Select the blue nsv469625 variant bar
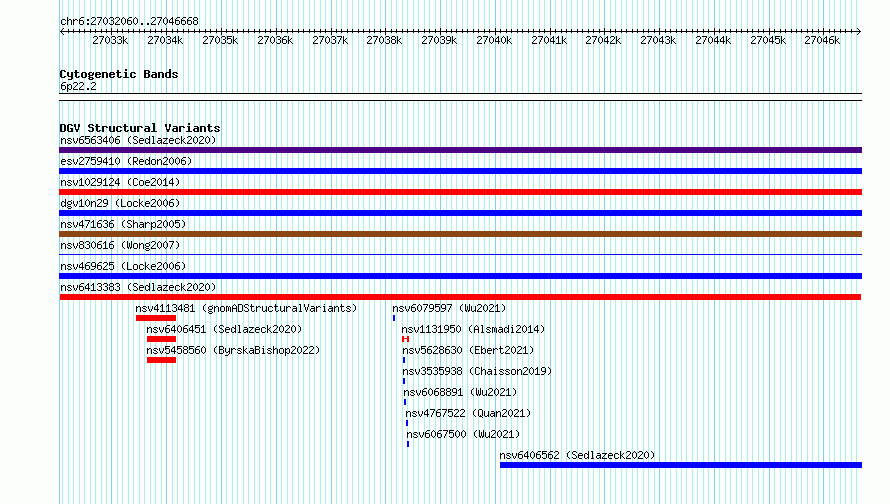 [x=460, y=276]
